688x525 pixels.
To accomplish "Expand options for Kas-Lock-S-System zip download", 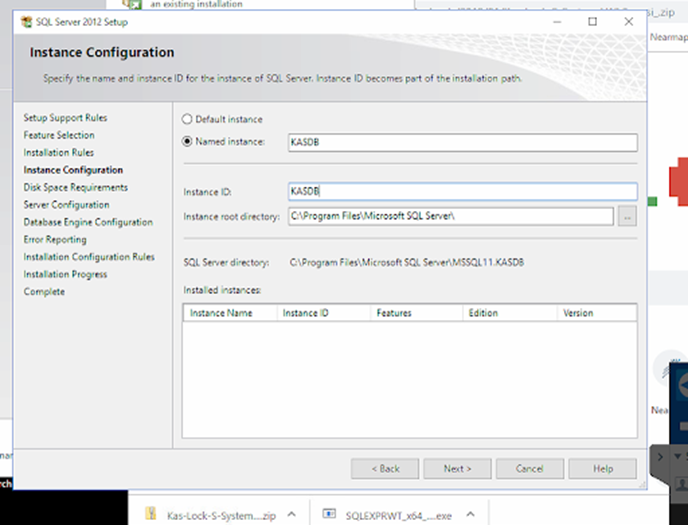I will pos(291,514).
